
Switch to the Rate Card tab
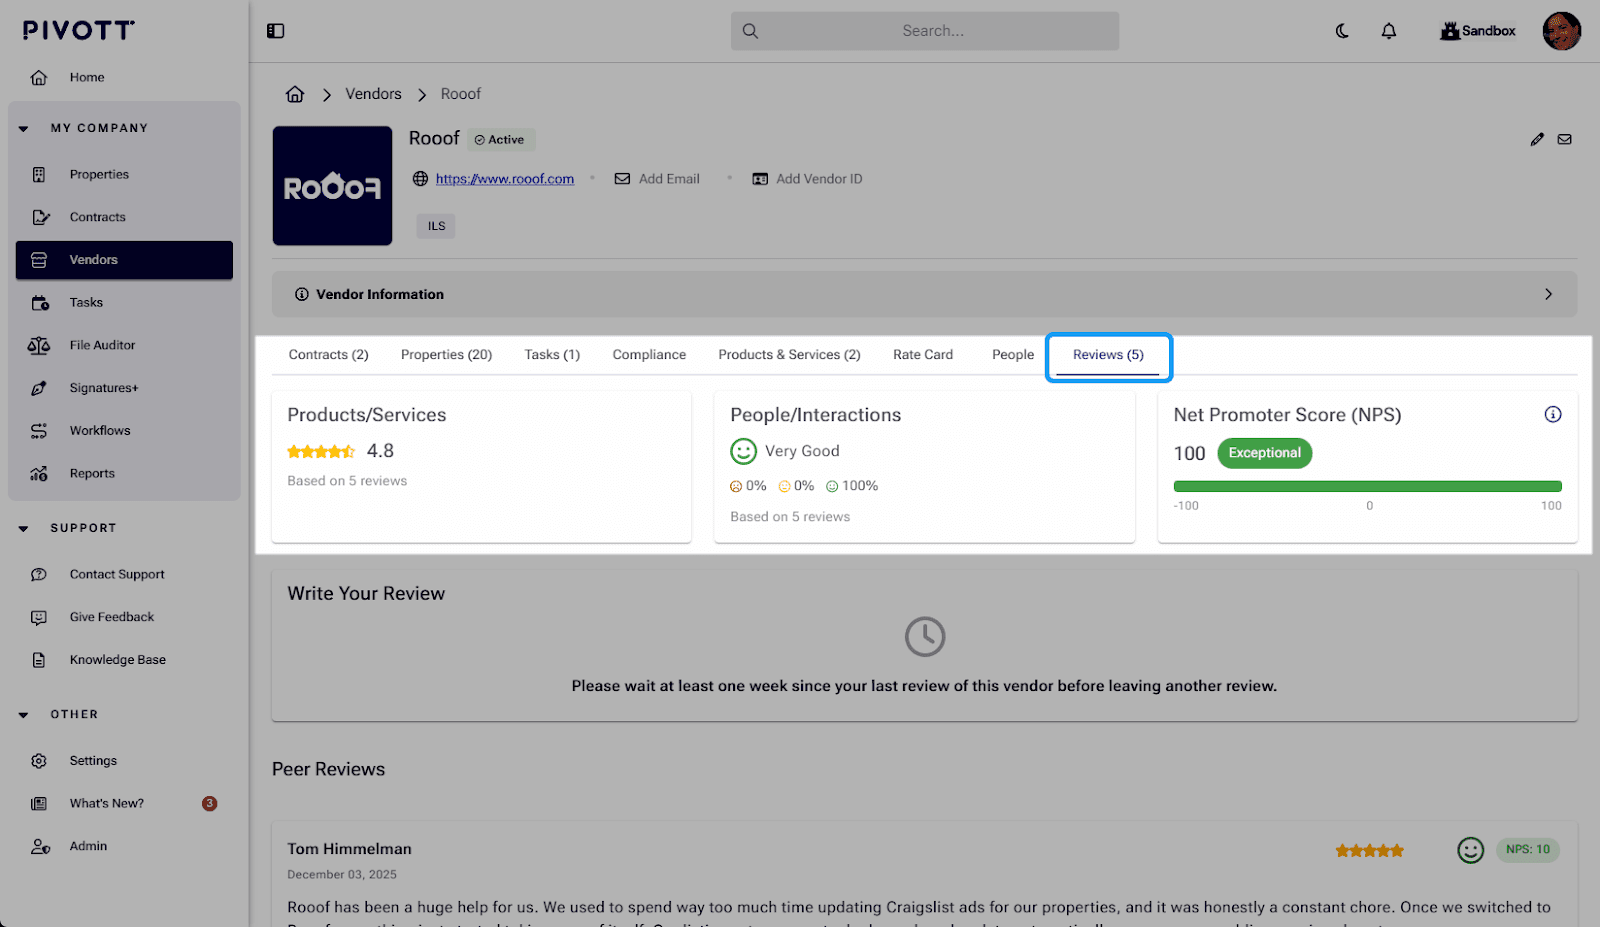923,355
